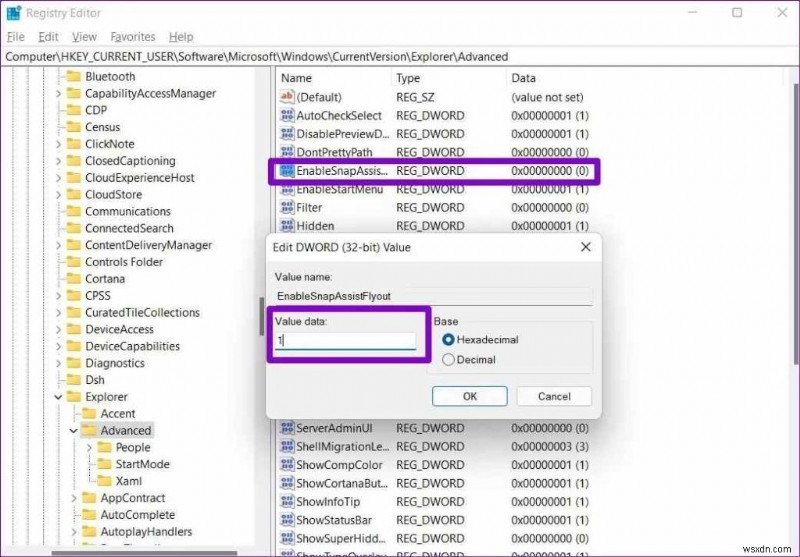Click the DontPrettyPath DWORD icon
Viewport: 800px width, 557px height.
click(x=287, y=152)
